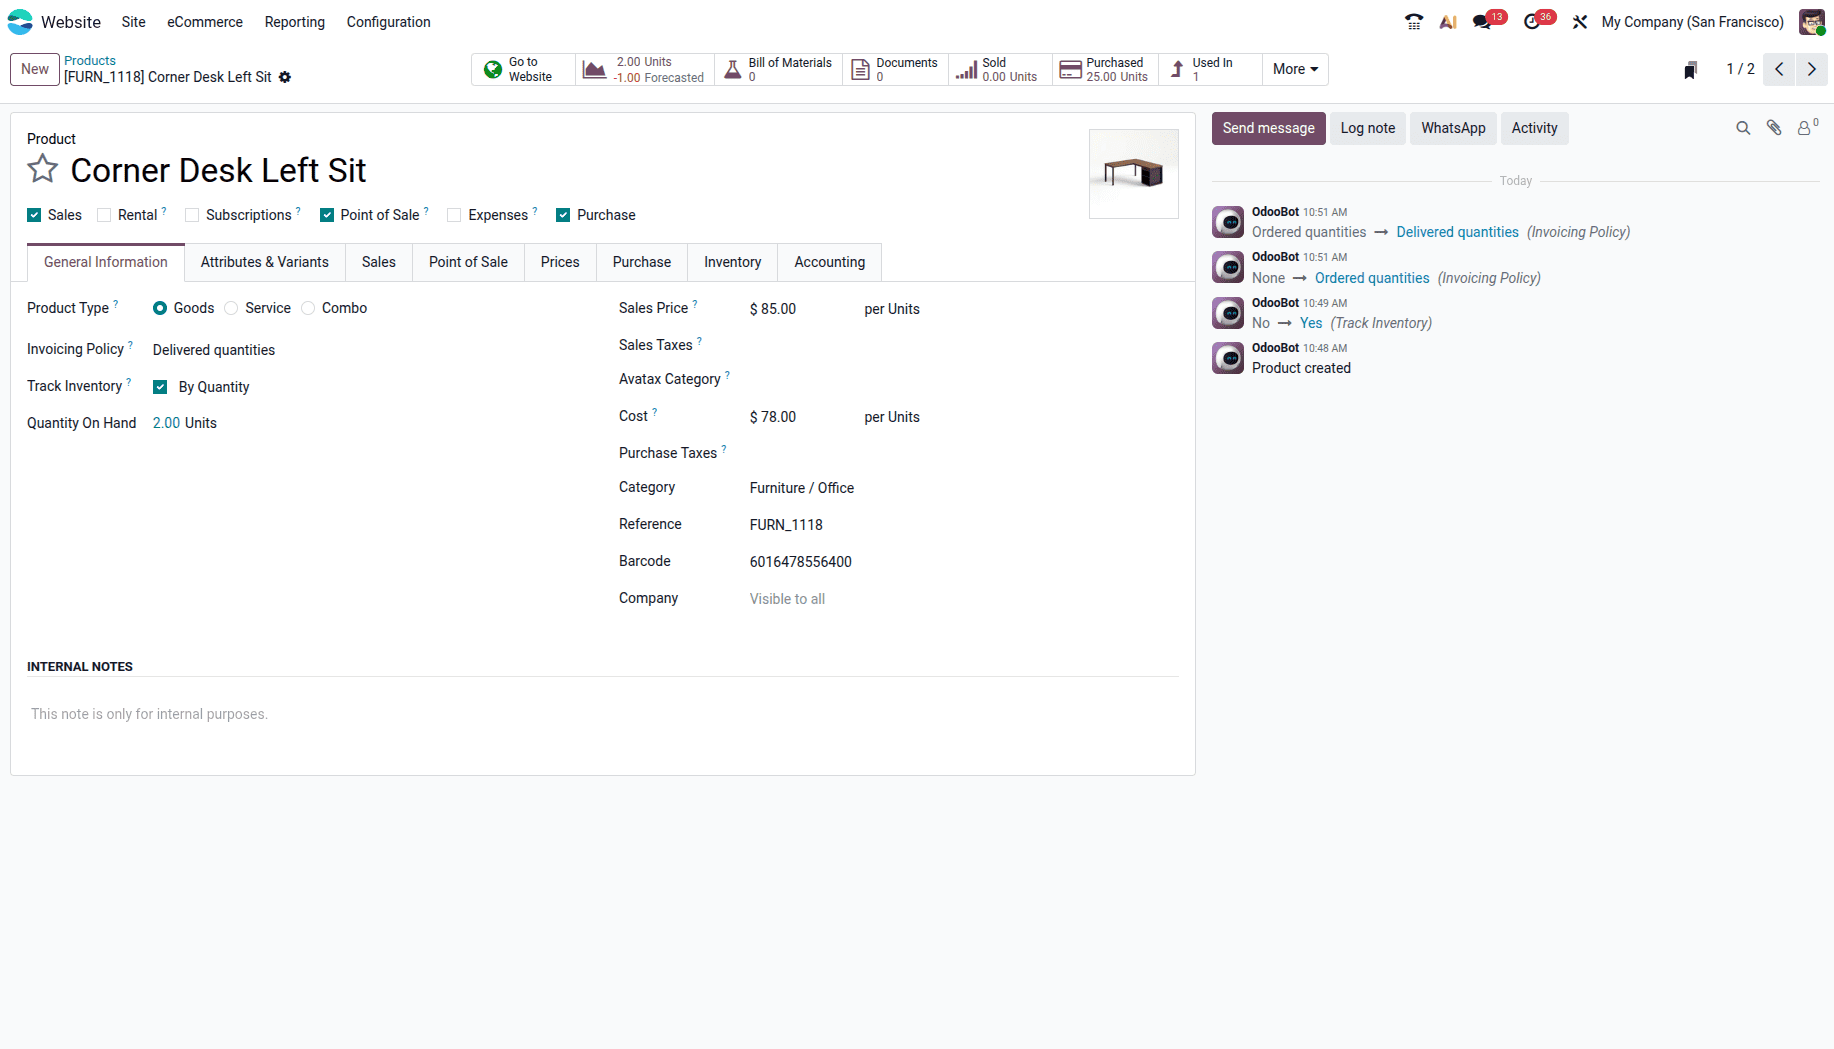
Task: Open Category field showing Furniture / Office
Action: [964, 488]
